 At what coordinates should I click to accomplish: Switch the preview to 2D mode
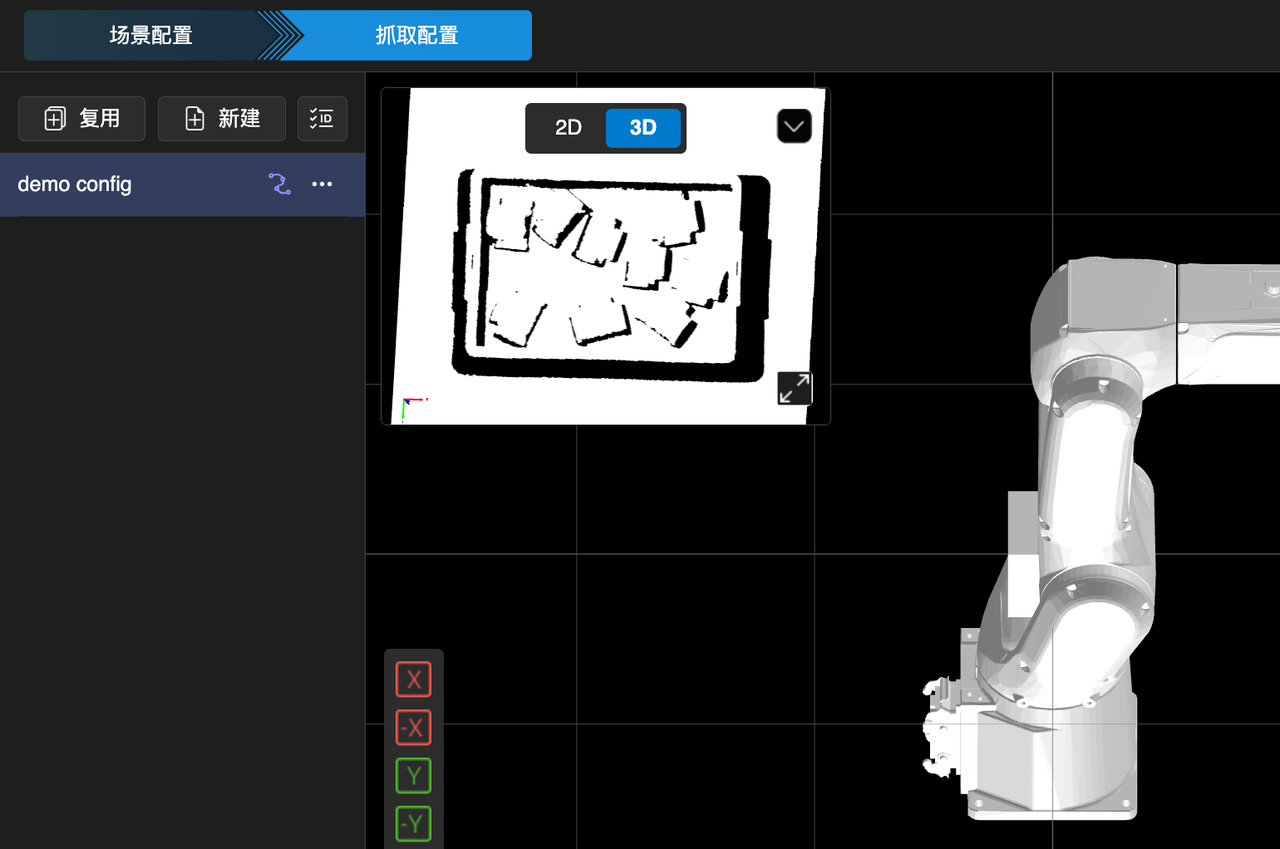point(568,128)
